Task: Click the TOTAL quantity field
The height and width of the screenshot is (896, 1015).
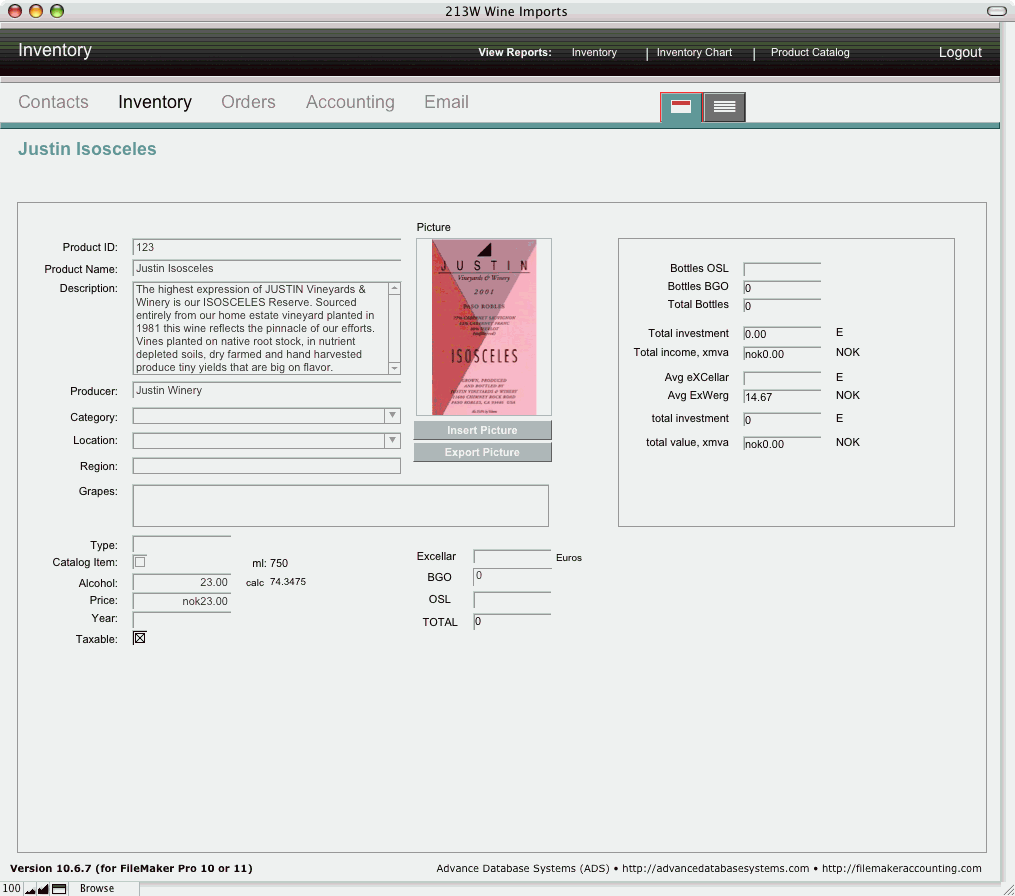Action: click(512, 622)
